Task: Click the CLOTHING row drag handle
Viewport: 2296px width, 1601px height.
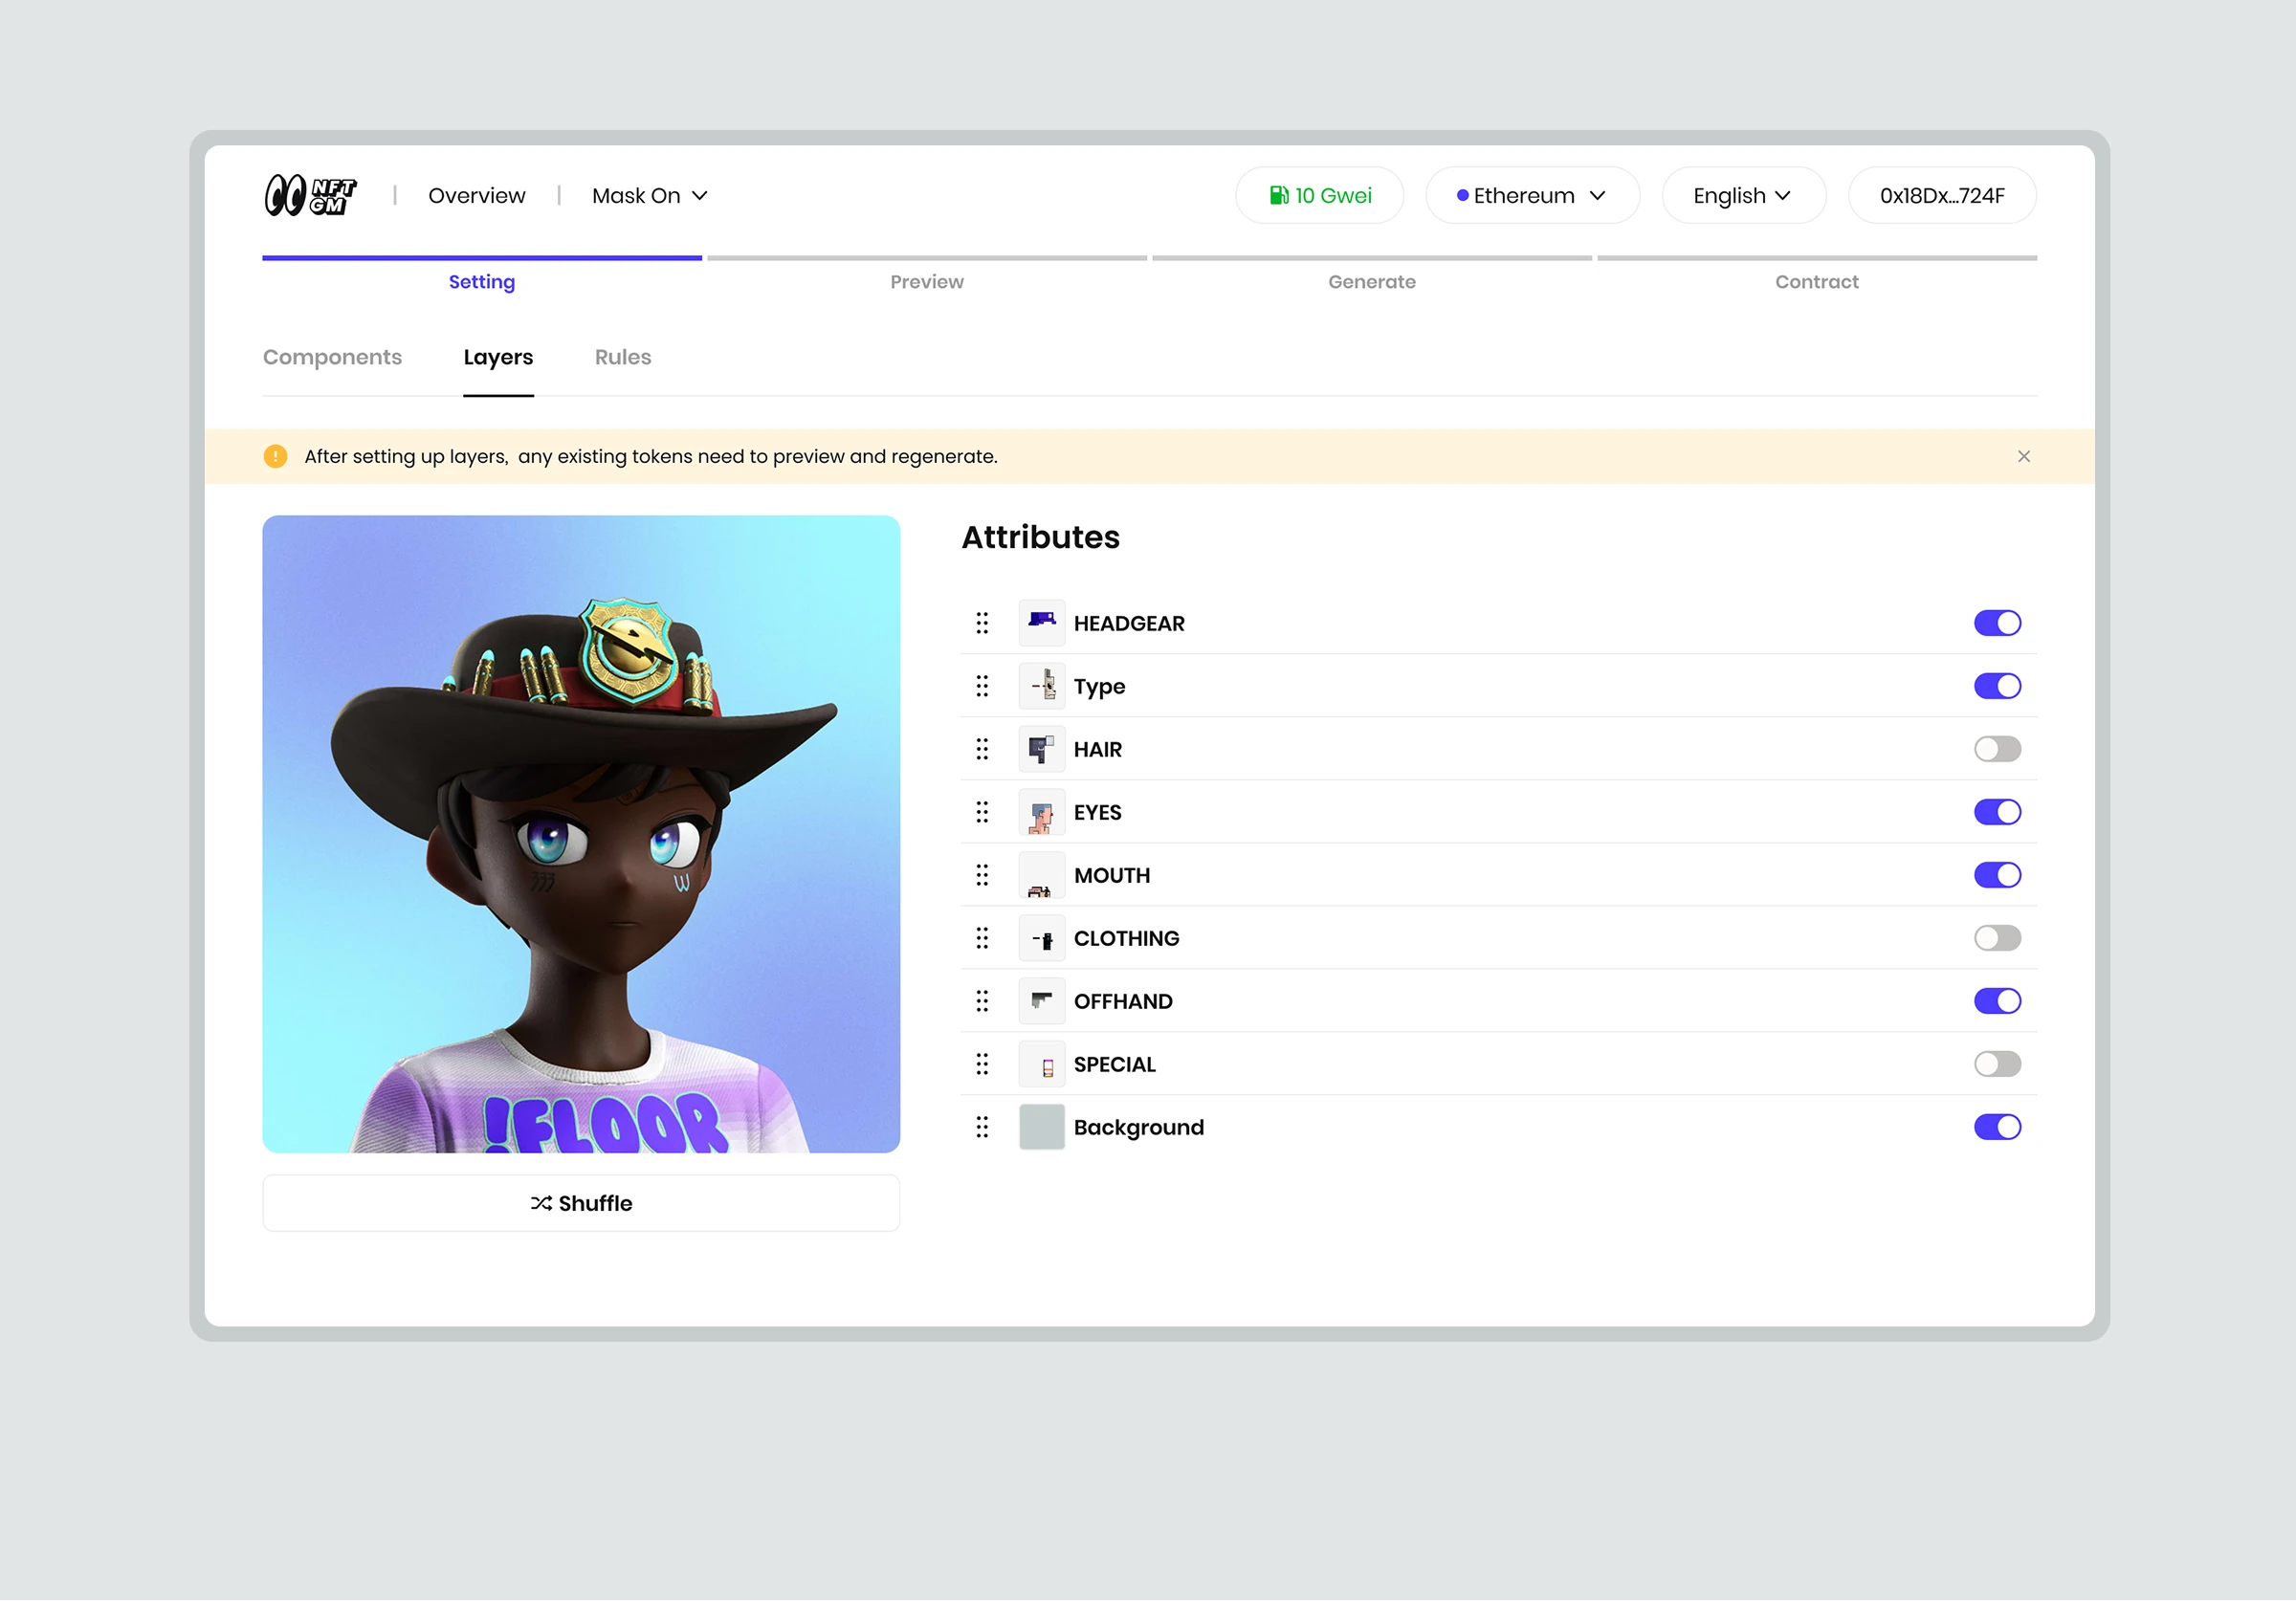Action: click(x=982, y=938)
